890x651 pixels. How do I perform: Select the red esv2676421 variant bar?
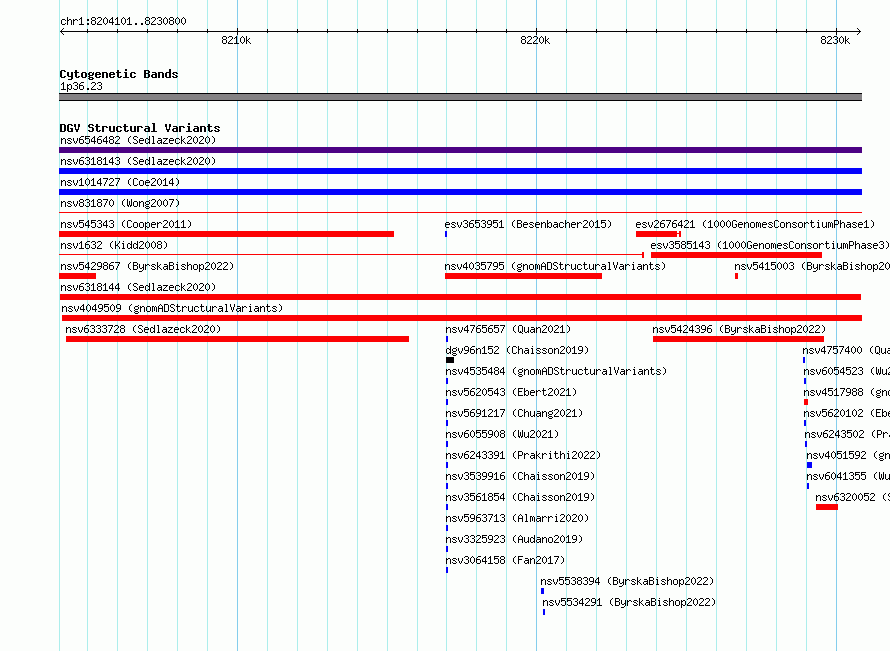tap(658, 234)
